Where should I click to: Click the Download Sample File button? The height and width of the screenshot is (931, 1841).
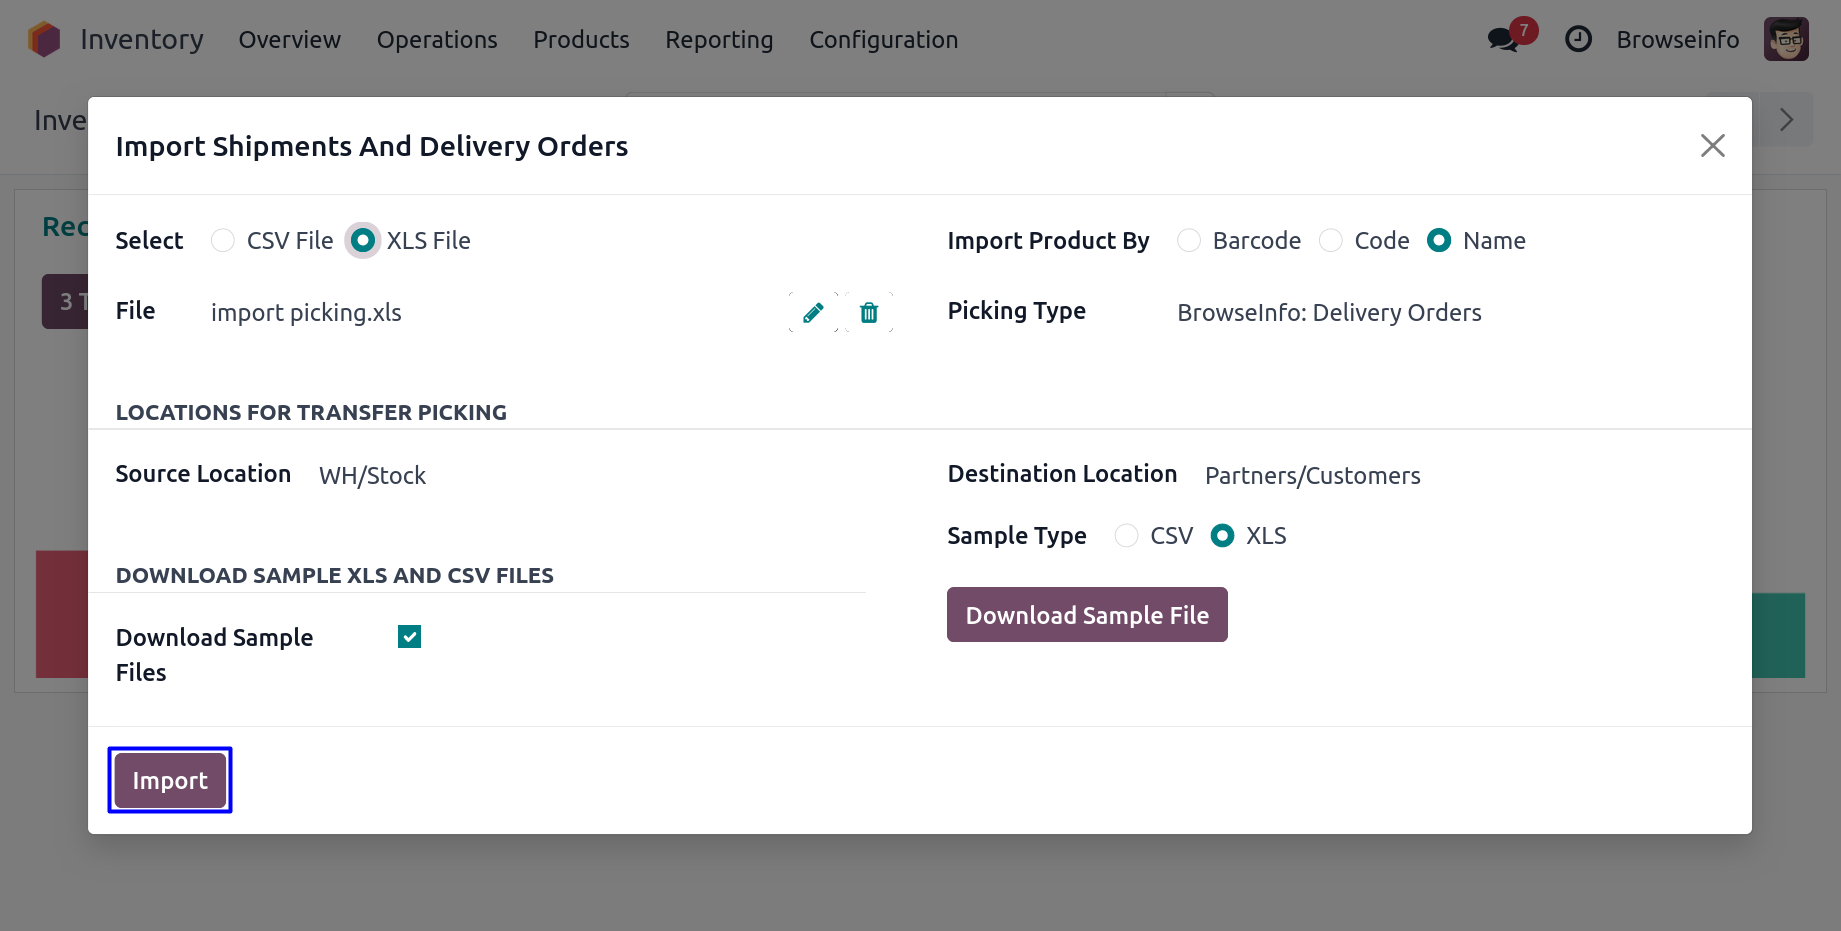coord(1087,615)
